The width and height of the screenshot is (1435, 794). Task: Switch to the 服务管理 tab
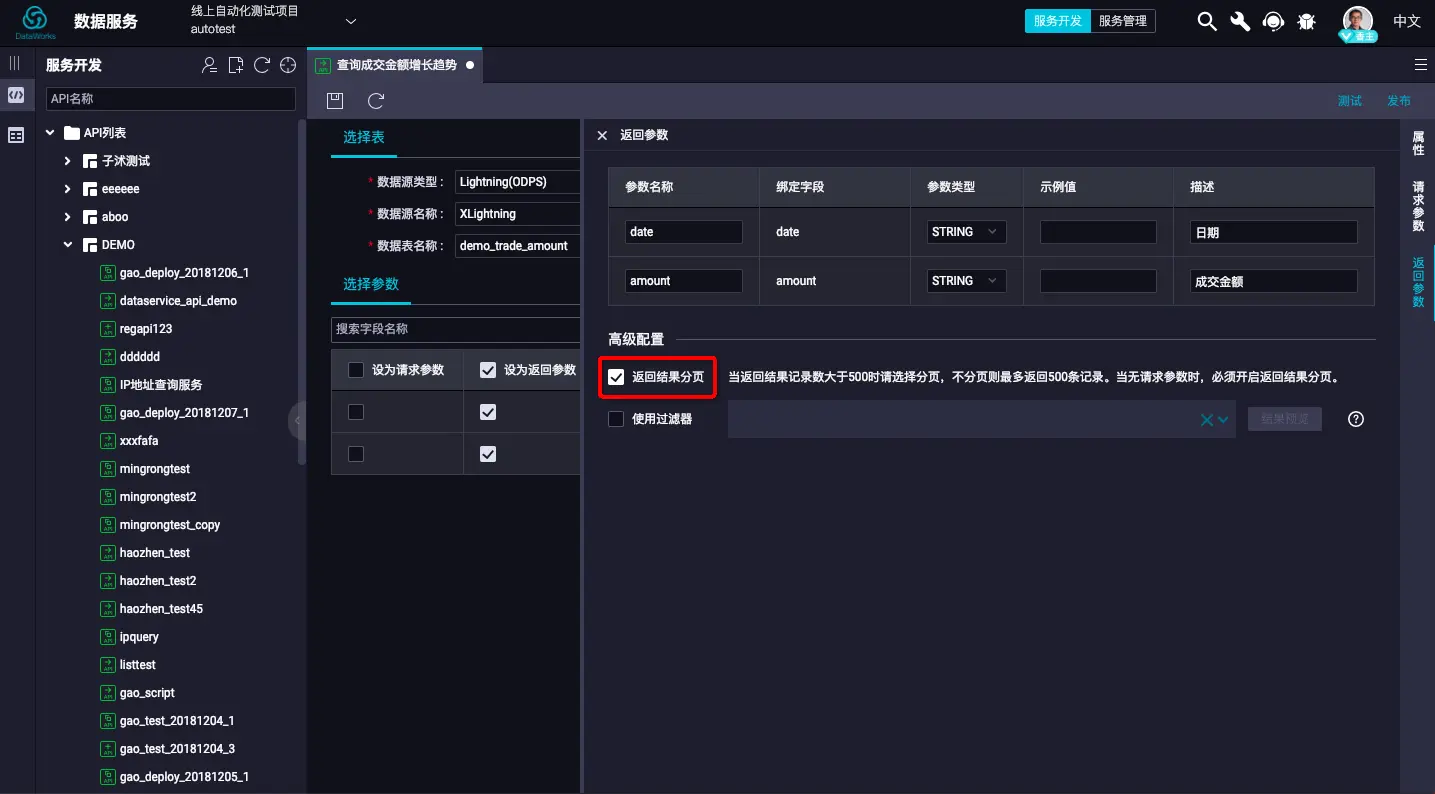1123,21
